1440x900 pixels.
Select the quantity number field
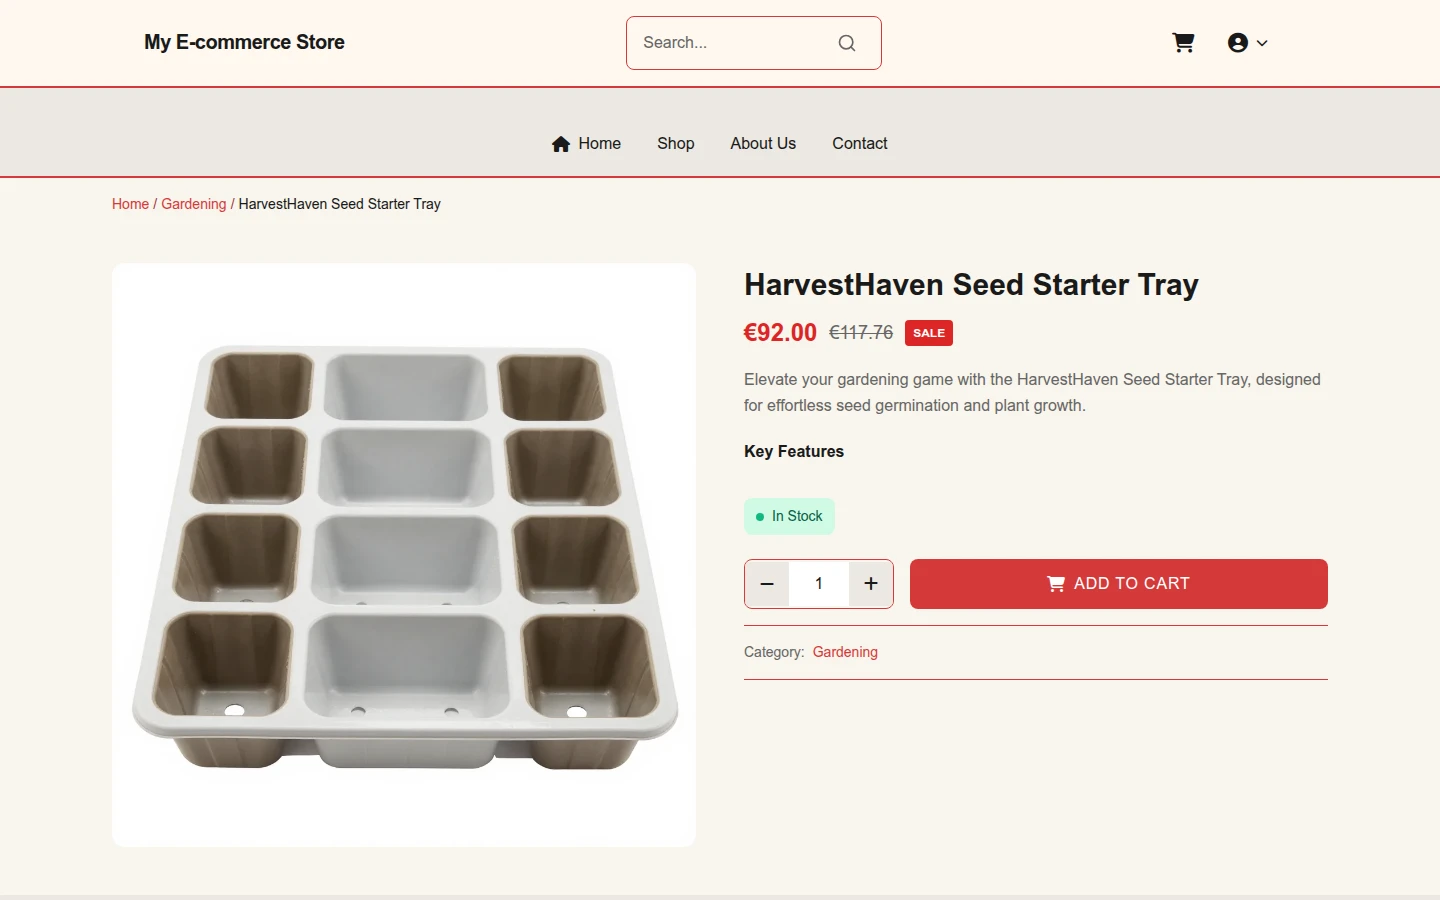pyautogui.click(x=819, y=584)
